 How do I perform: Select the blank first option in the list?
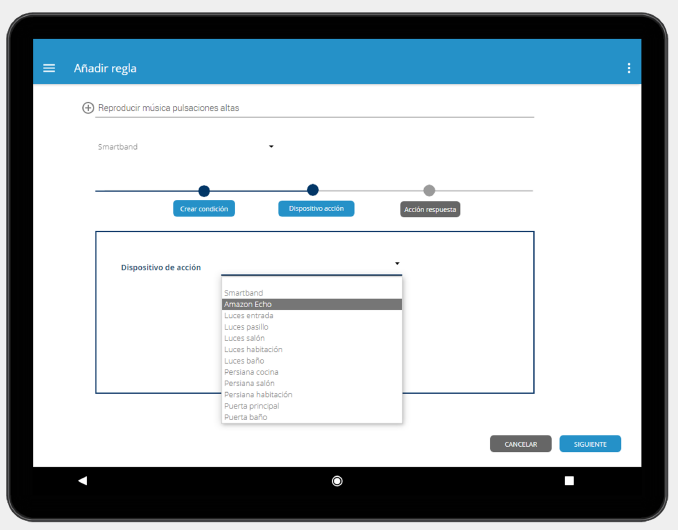tap(312, 282)
